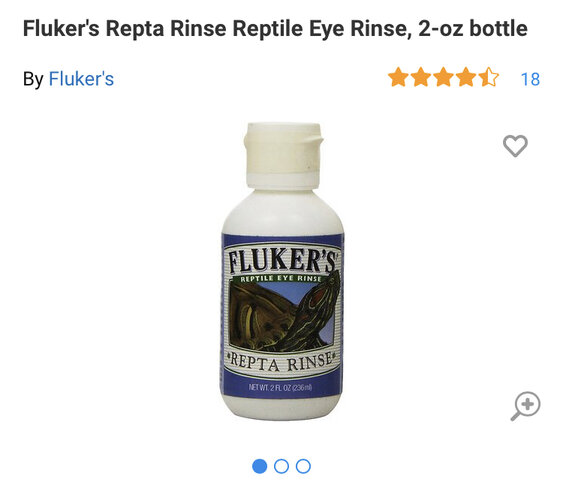Click the Repta Rinse bottle image
This screenshot has height=500, width=563.
coord(282,272)
